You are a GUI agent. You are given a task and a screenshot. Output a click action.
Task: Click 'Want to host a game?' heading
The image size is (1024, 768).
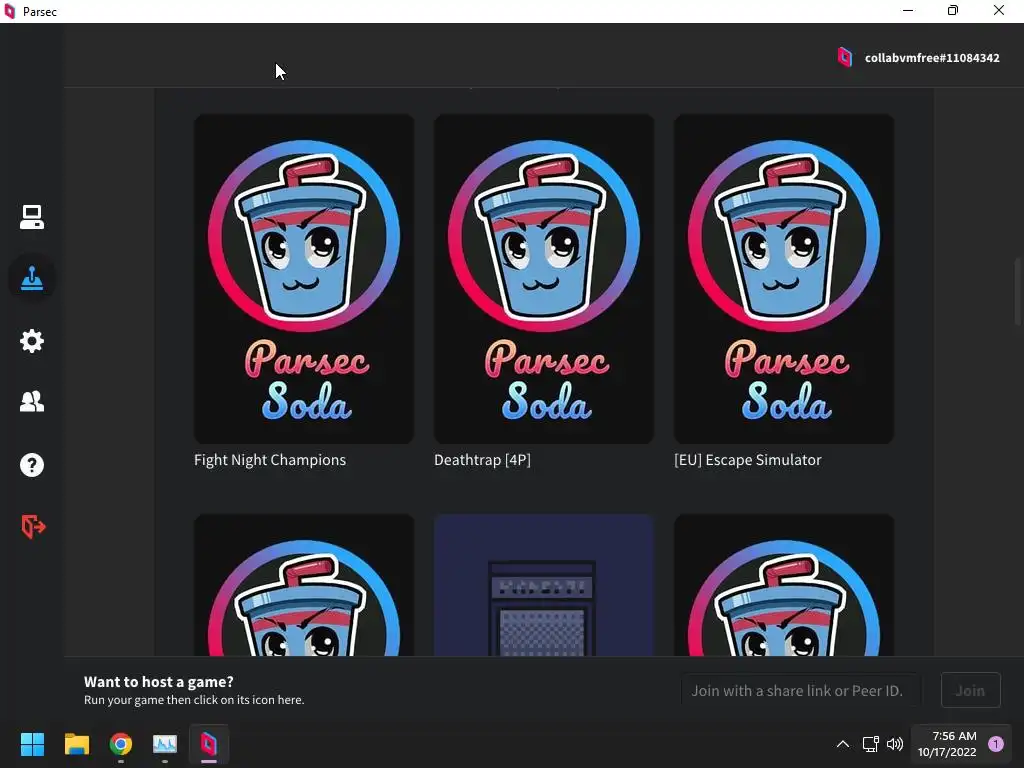click(x=159, y=682)
